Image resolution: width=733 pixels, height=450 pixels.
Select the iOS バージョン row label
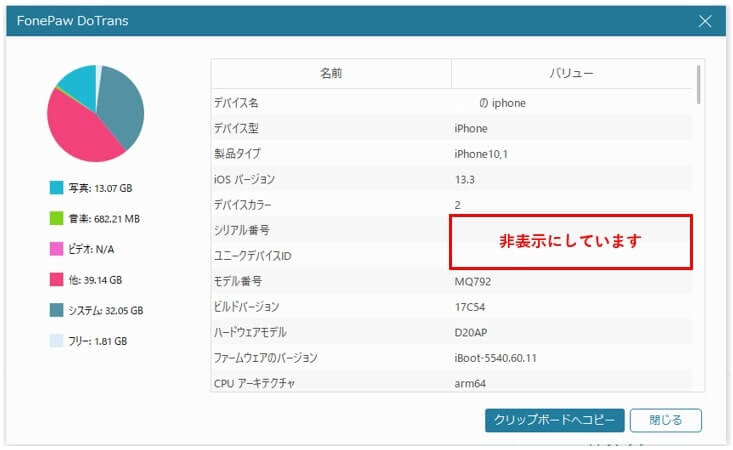point(244,179)
